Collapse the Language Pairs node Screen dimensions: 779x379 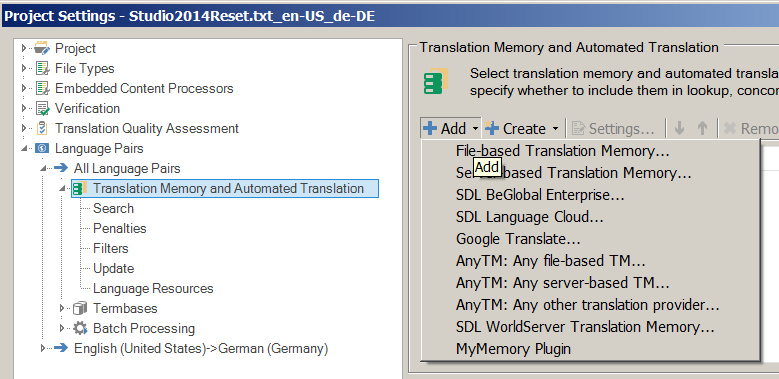pyautogui.click(x=24, y=149)
